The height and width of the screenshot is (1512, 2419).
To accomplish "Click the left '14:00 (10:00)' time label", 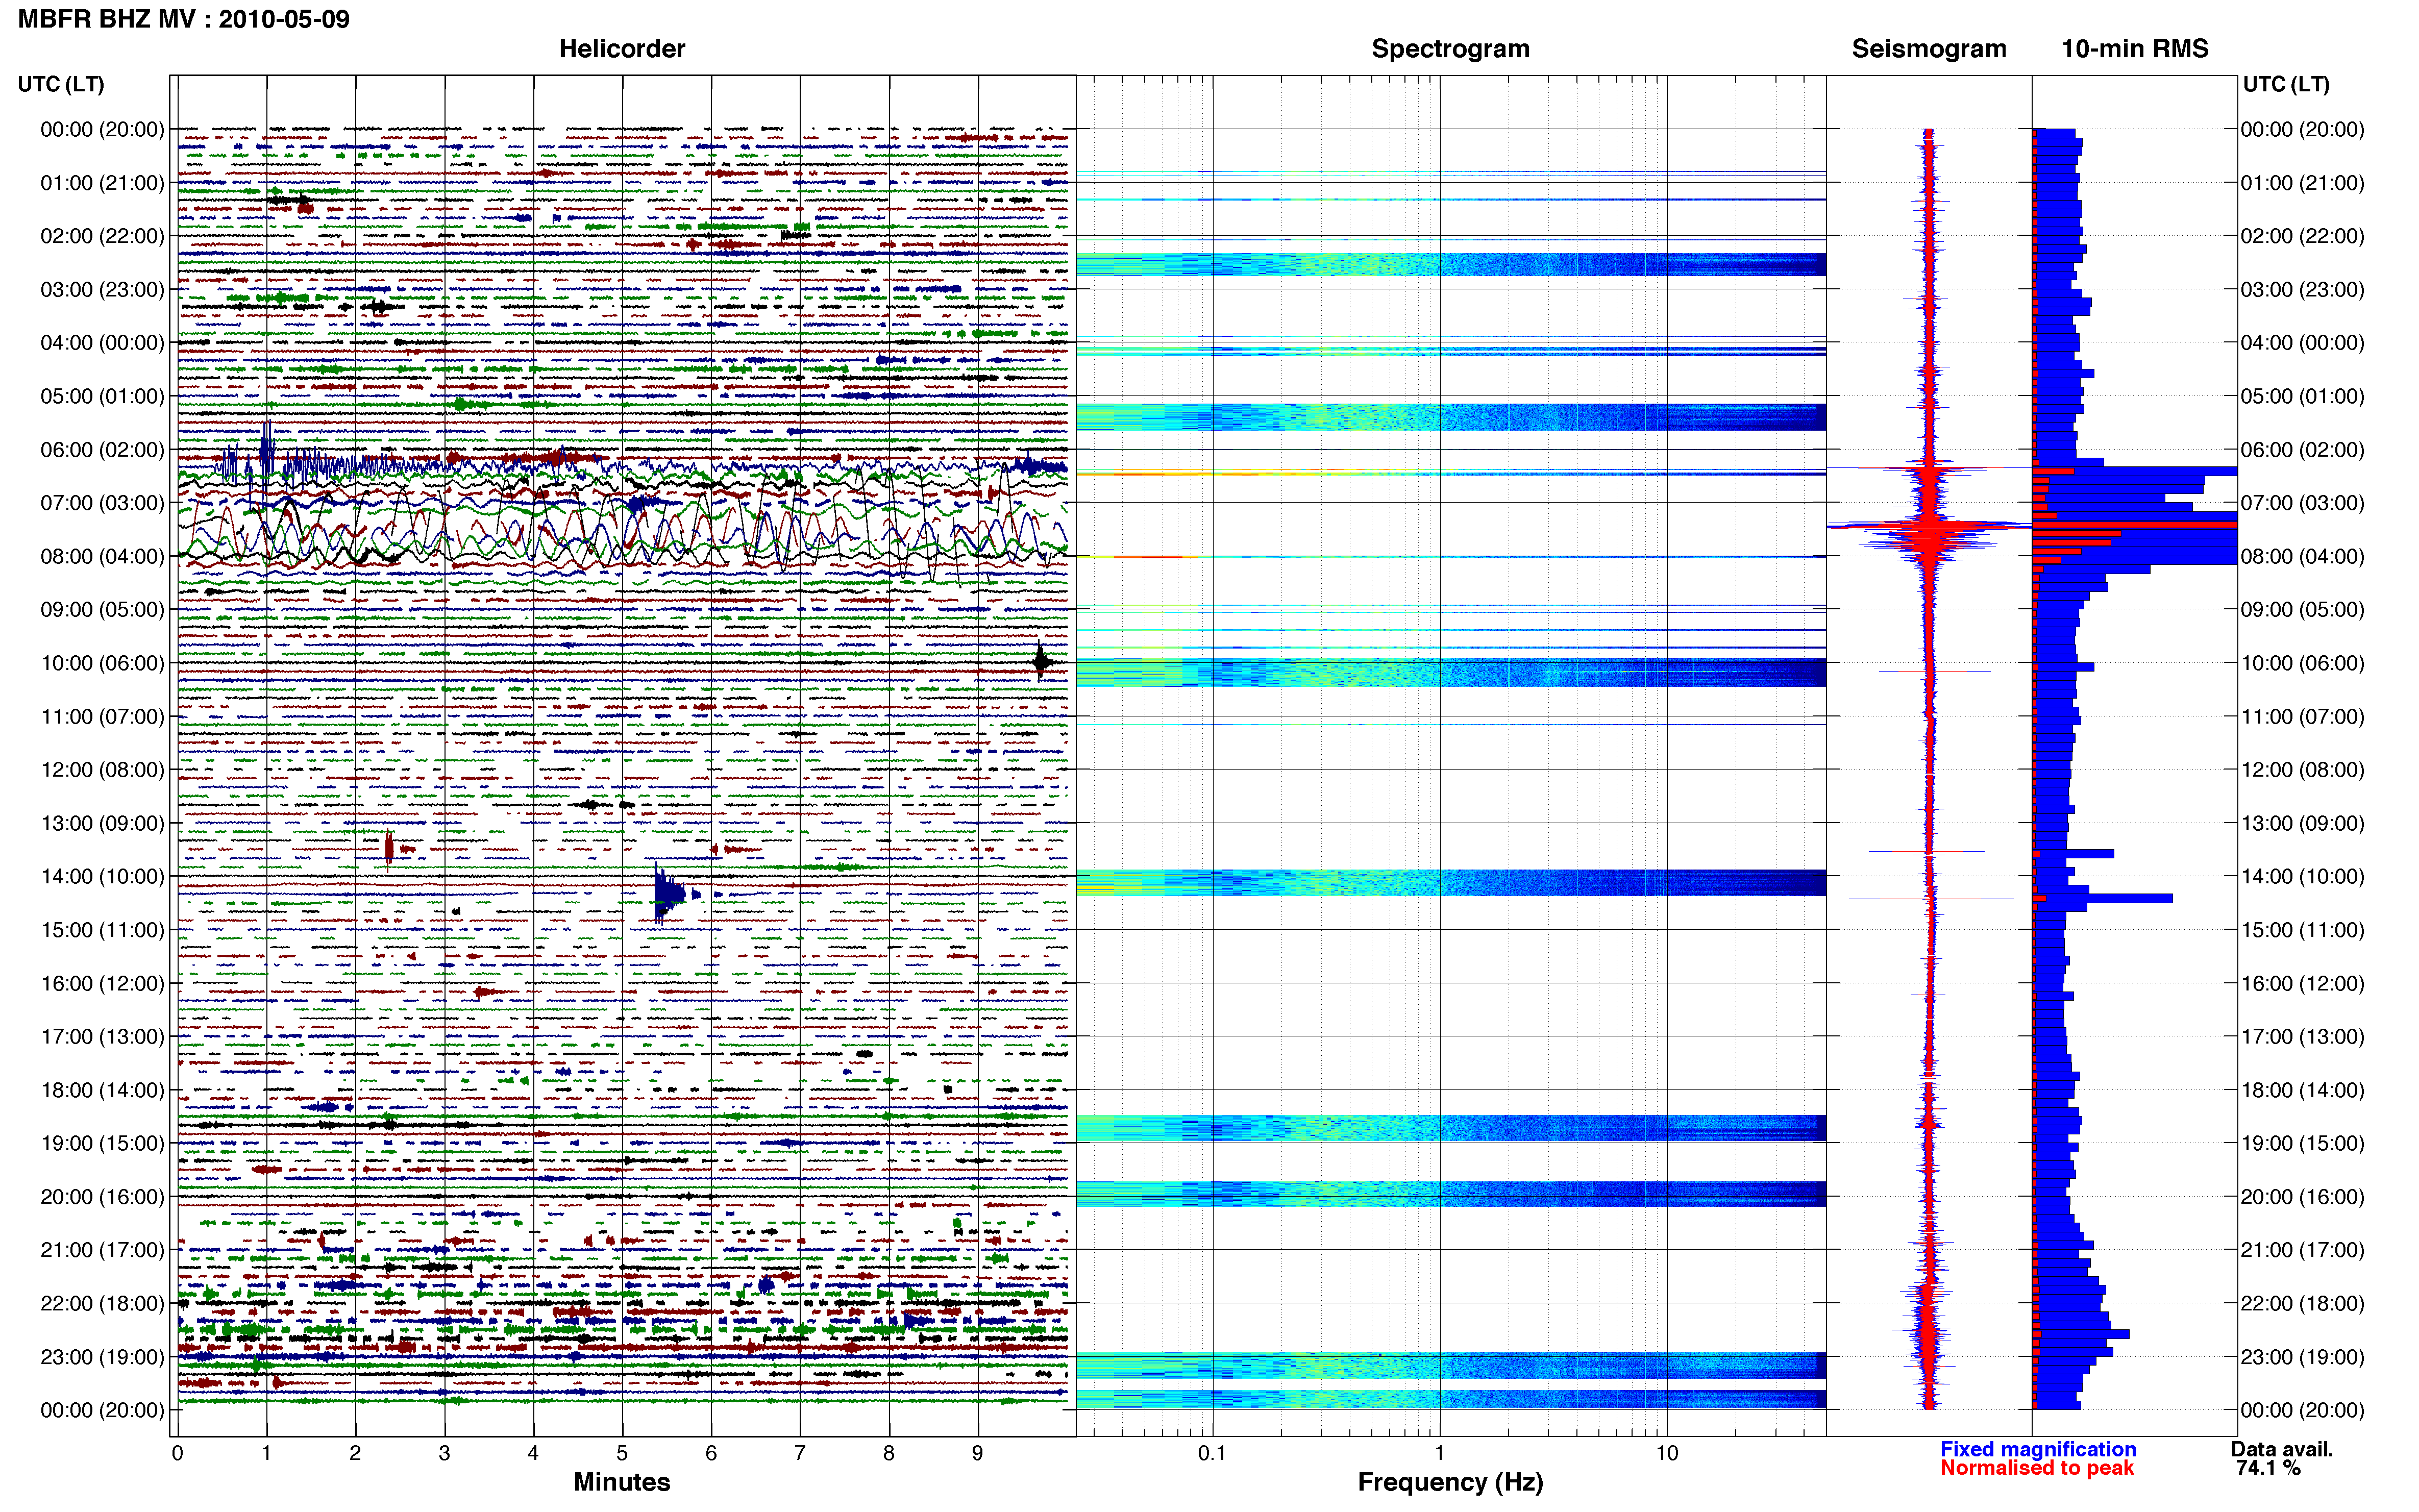I will point(102,877).
